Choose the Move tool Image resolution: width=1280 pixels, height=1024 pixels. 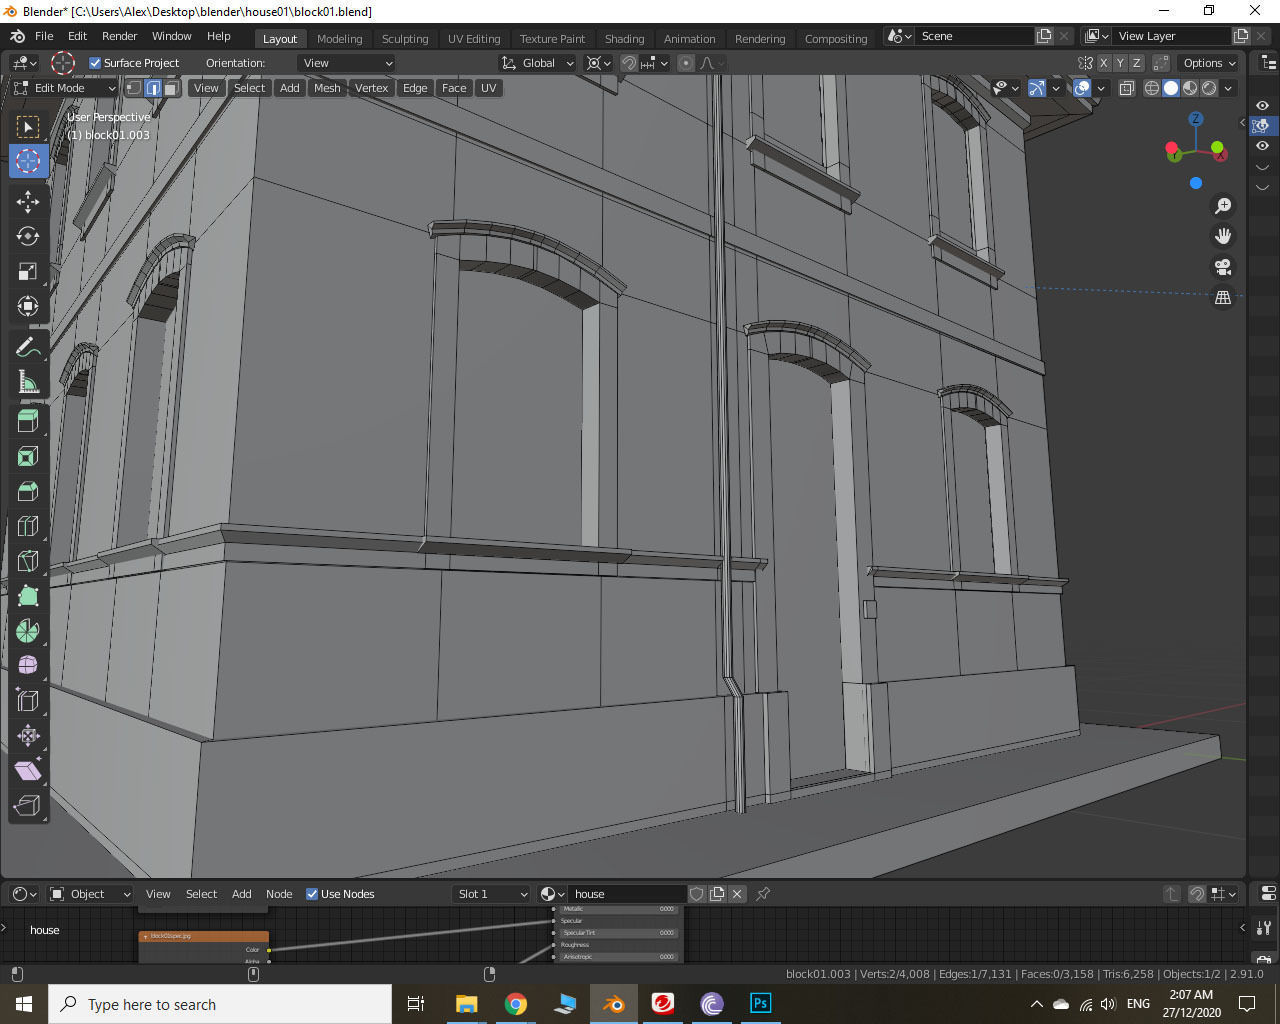pos(28,201)
